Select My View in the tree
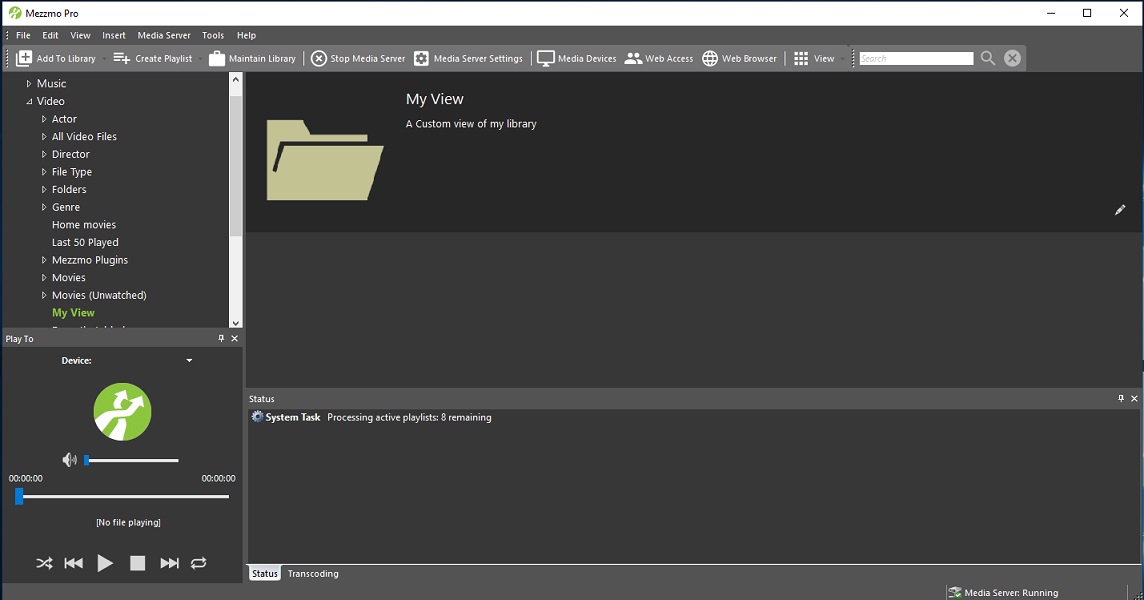This screenshot has width=1144, height=600. pos(73,312)
